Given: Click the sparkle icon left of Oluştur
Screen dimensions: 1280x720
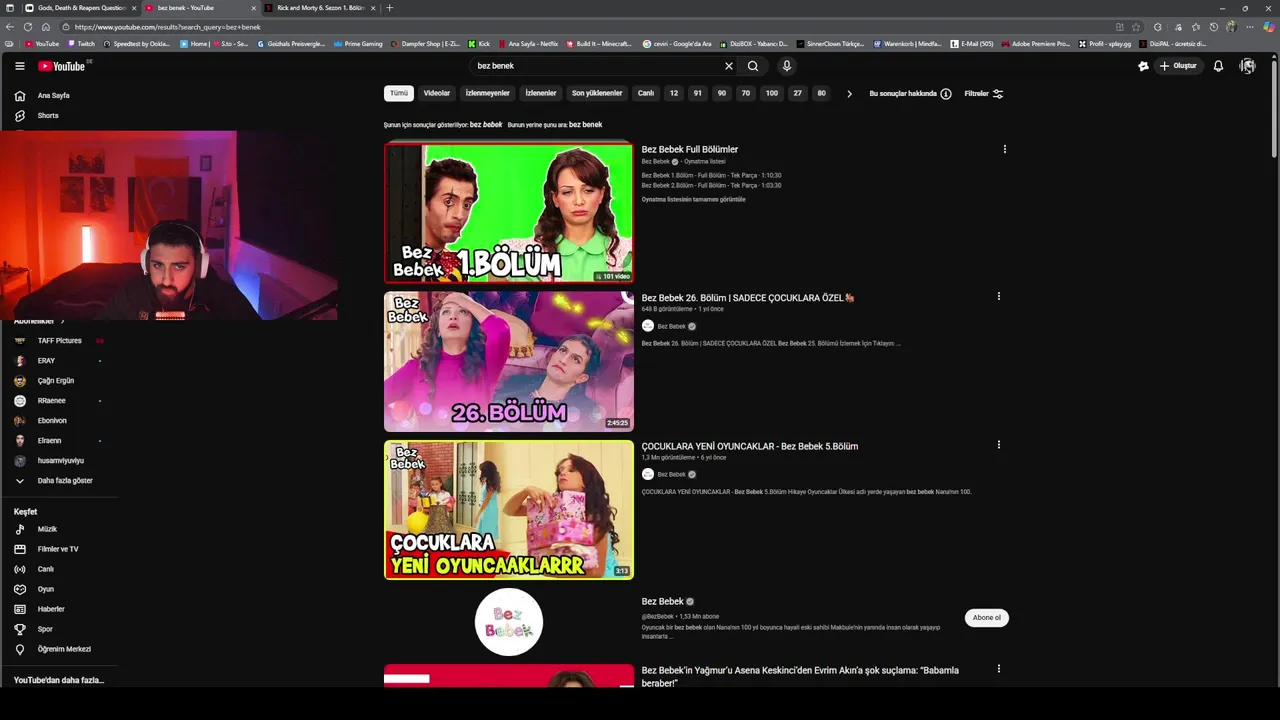Looking at the screenshot, I should [1143, 66].
